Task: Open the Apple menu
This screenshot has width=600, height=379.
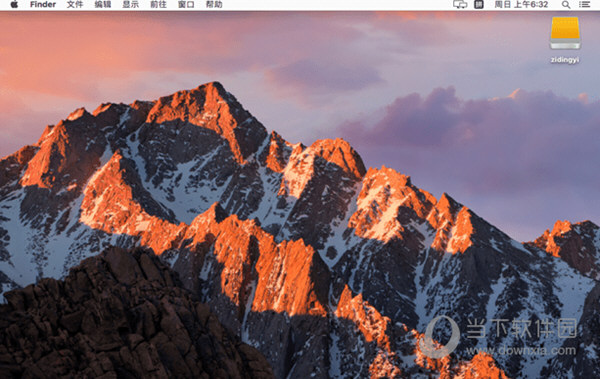Action: click(14, 5)
